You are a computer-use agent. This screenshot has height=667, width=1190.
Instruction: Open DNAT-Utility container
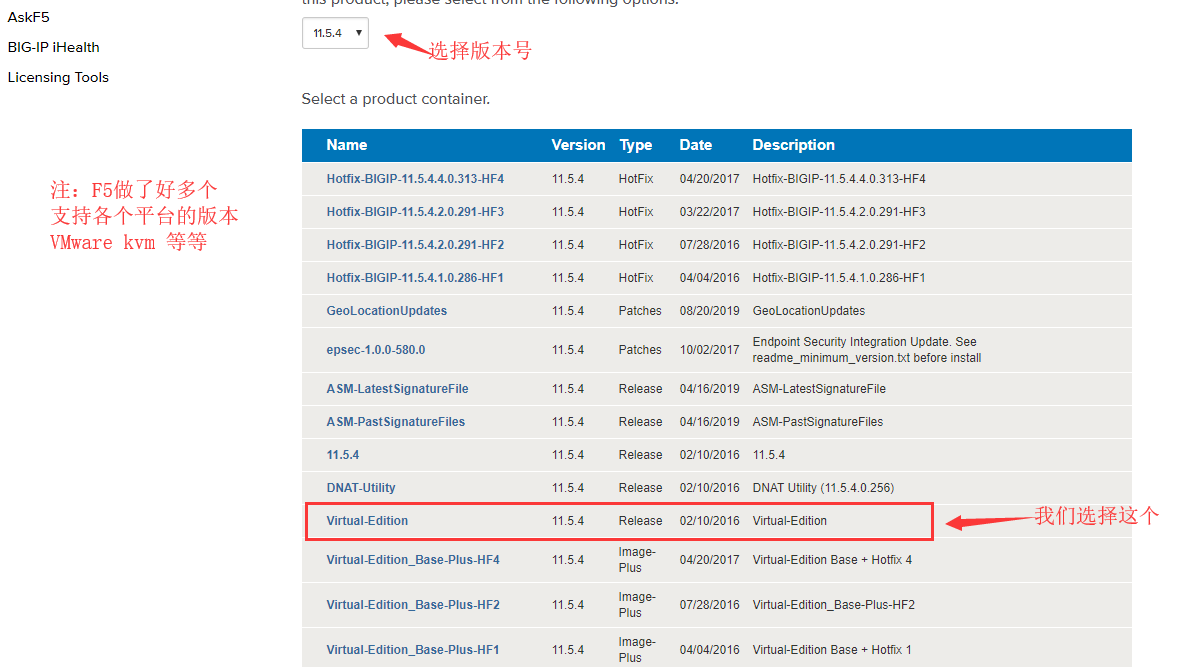(x=360, y=488)
